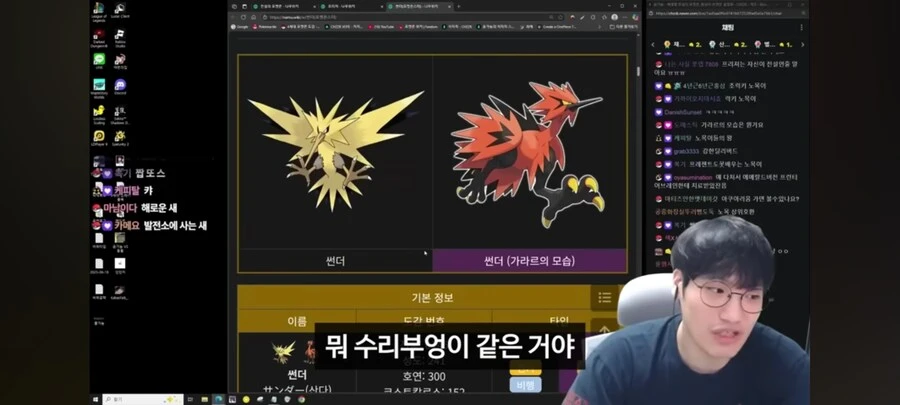This screenshot has width=900, height=405.
Task: Open Task View on the taskbar
Action: click(x=190, y=399)
